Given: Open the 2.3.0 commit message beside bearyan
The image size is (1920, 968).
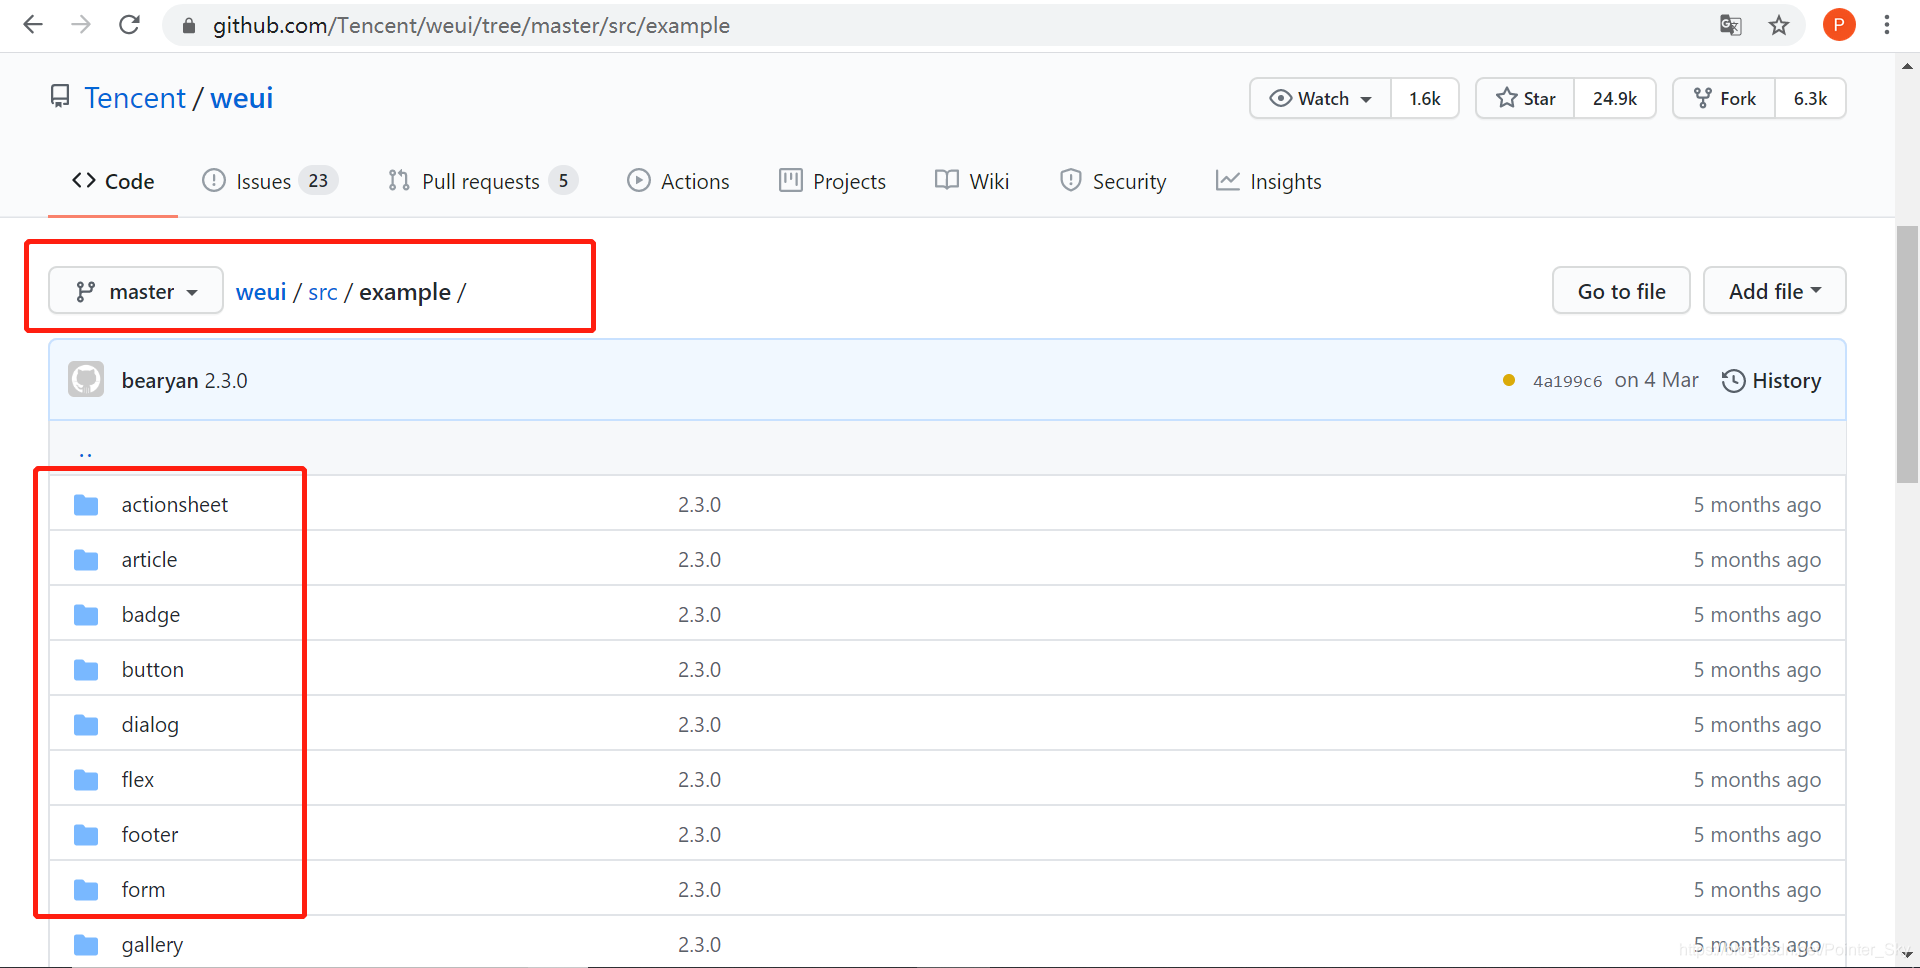Looking at the screenshot, I should coord(226,381).
